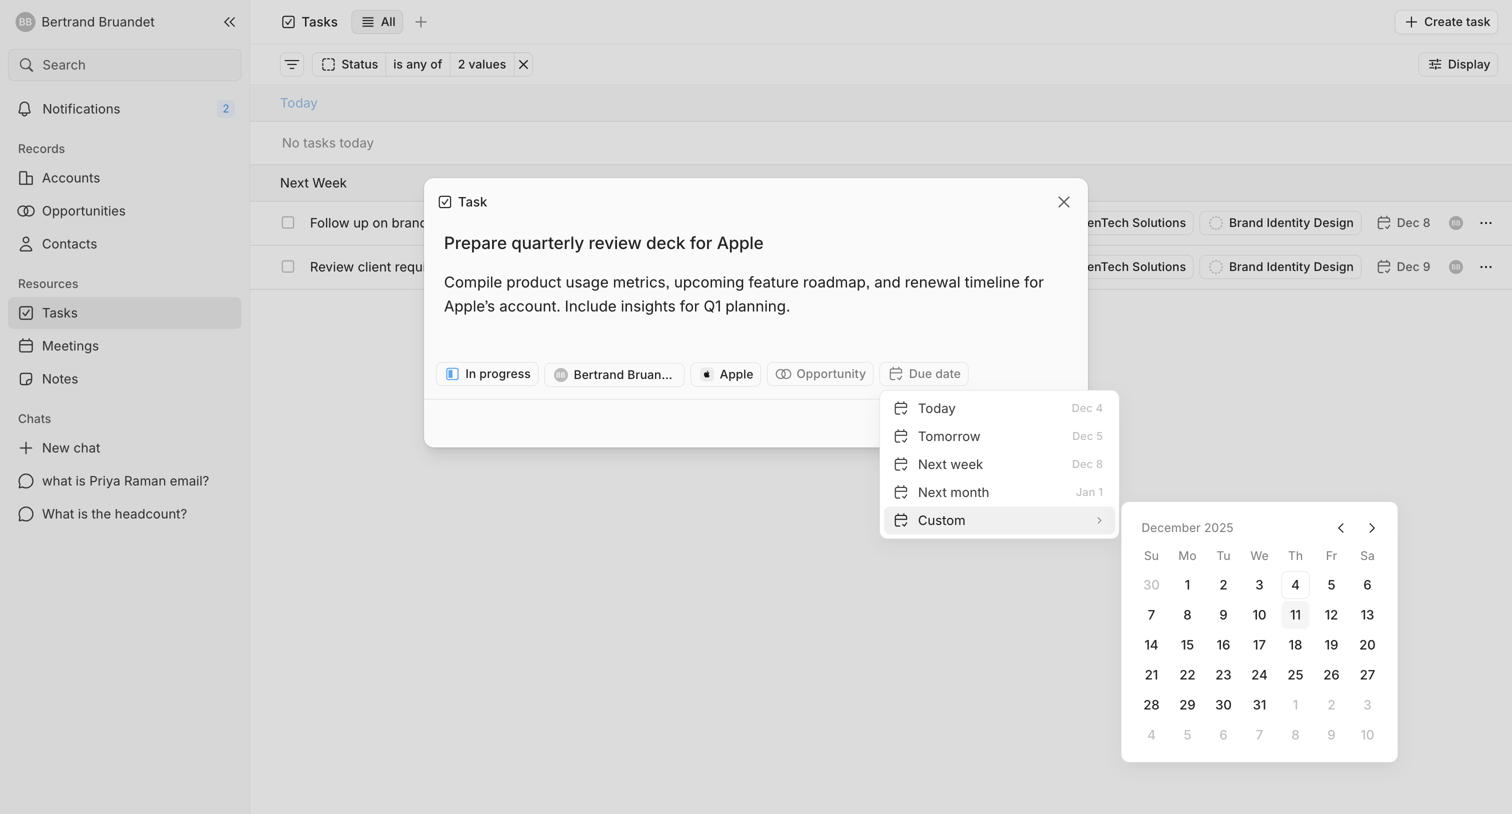The height and width of the screenshot is (814, 1512).
Task: Select Today as due date
Action: [x=999, y=408]
